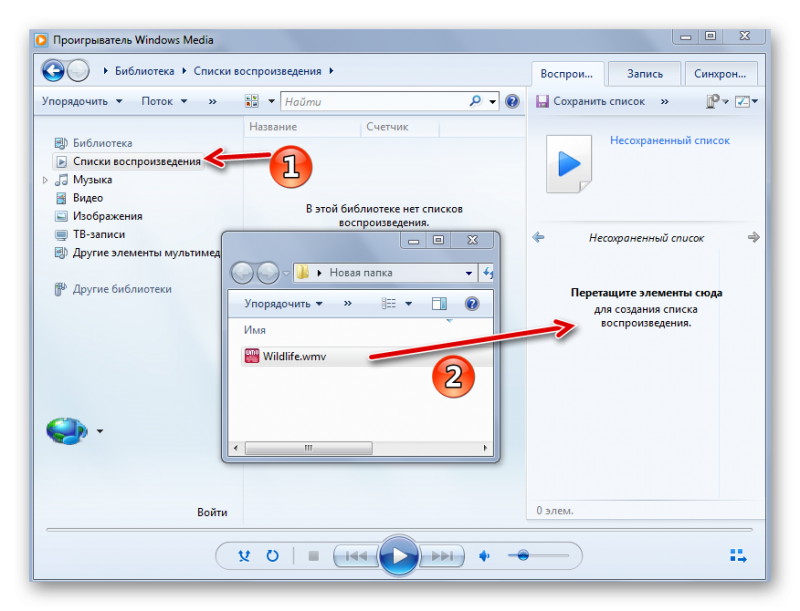Click the Войти sign-in link
Viewport: 800px width, 611px height.
coord(212,512)
